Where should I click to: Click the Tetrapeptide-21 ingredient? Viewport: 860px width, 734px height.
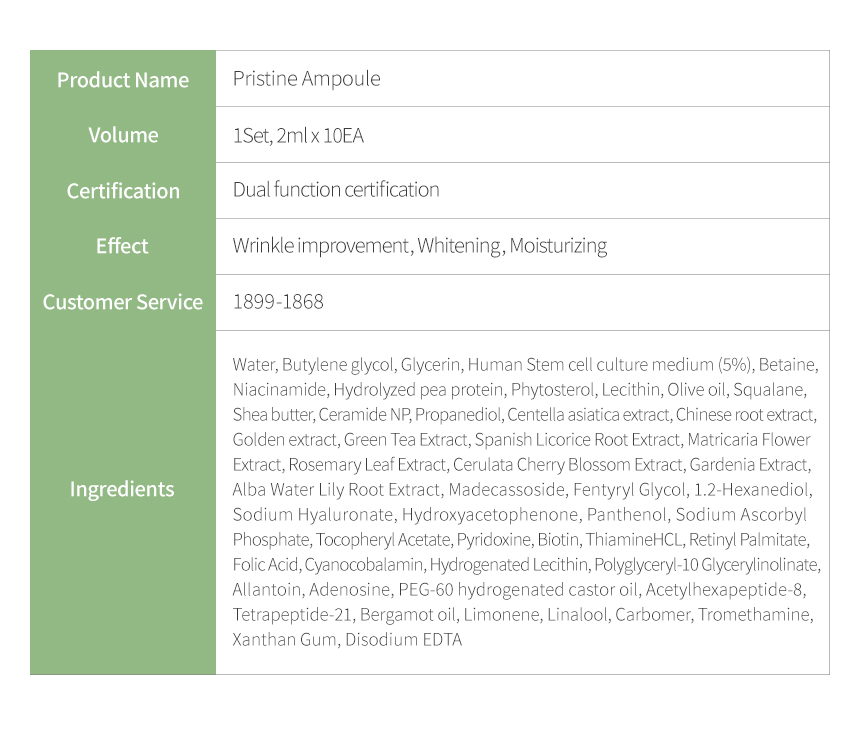(x=292, y=614)
